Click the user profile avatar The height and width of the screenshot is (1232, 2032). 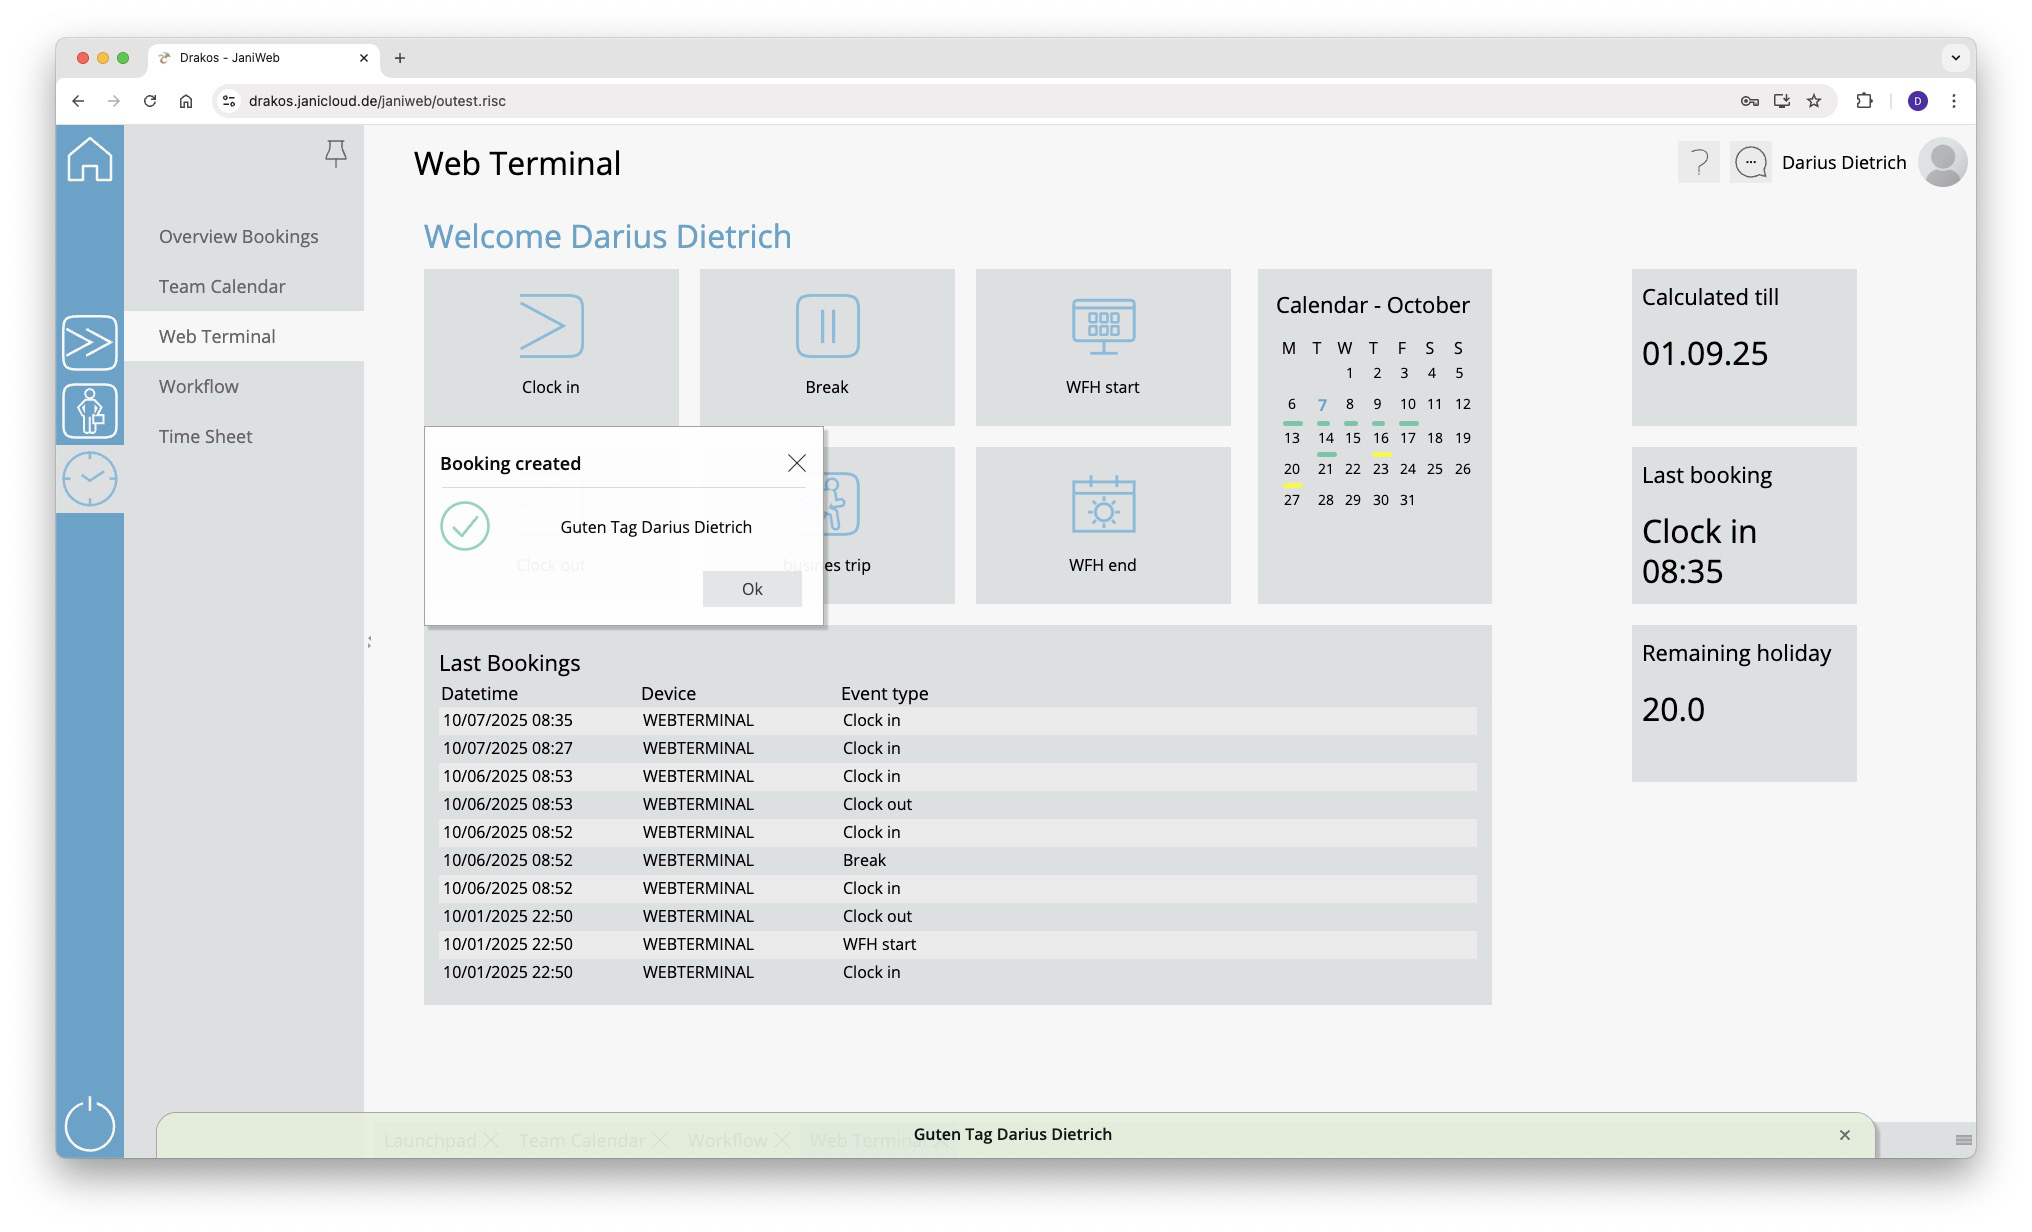click(x=1942, y=162)
